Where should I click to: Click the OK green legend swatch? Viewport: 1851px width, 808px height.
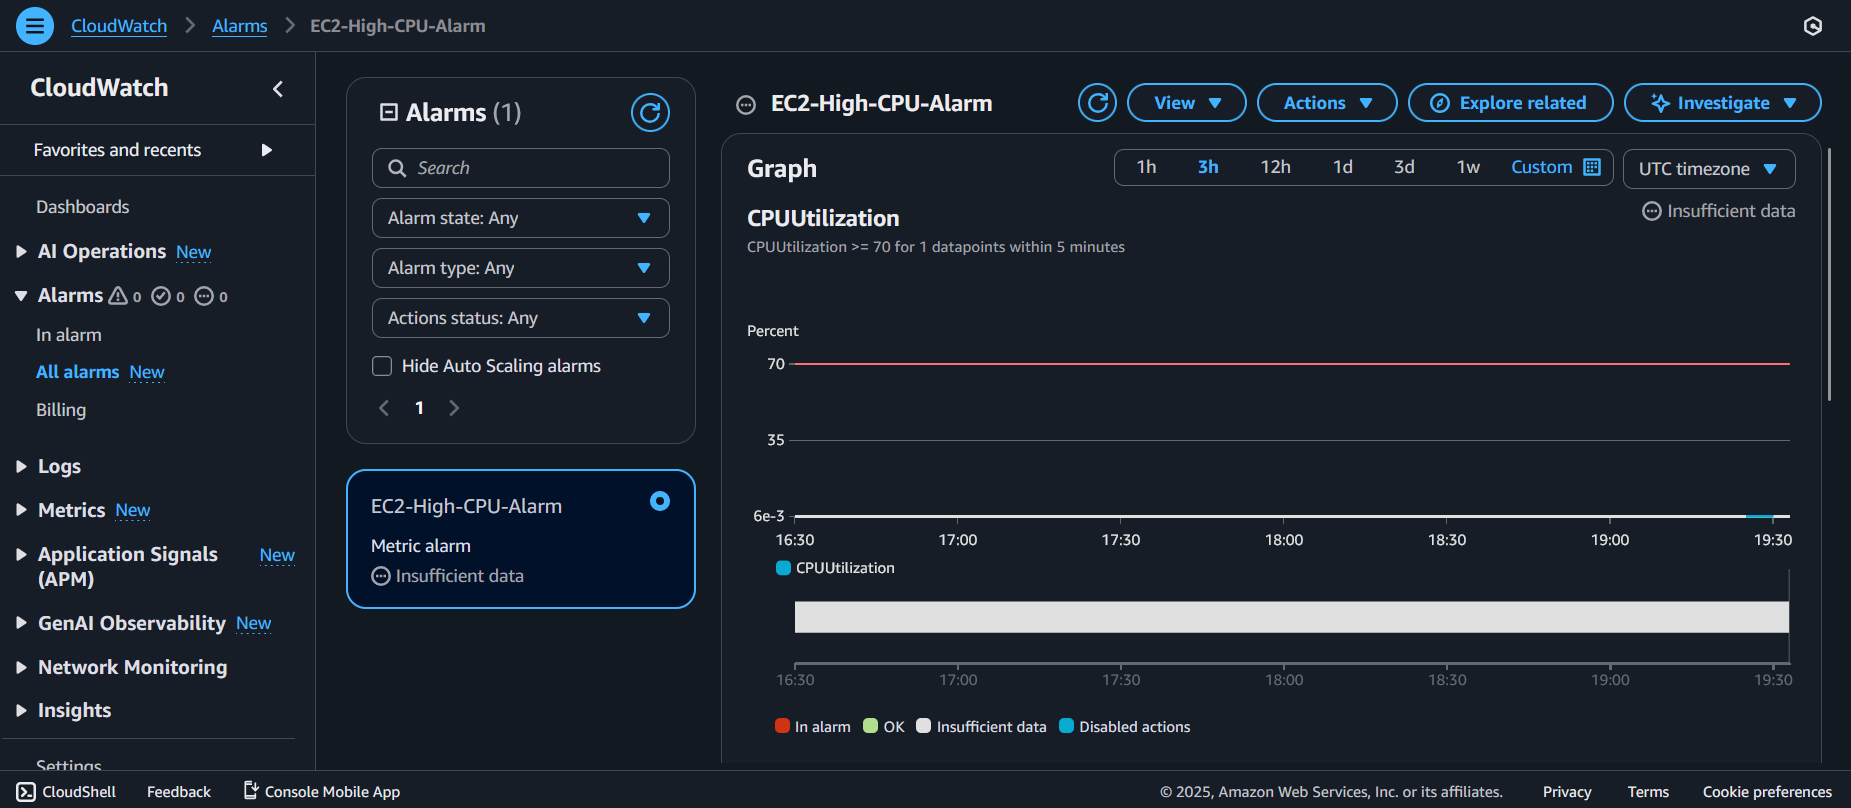point(870,726)
